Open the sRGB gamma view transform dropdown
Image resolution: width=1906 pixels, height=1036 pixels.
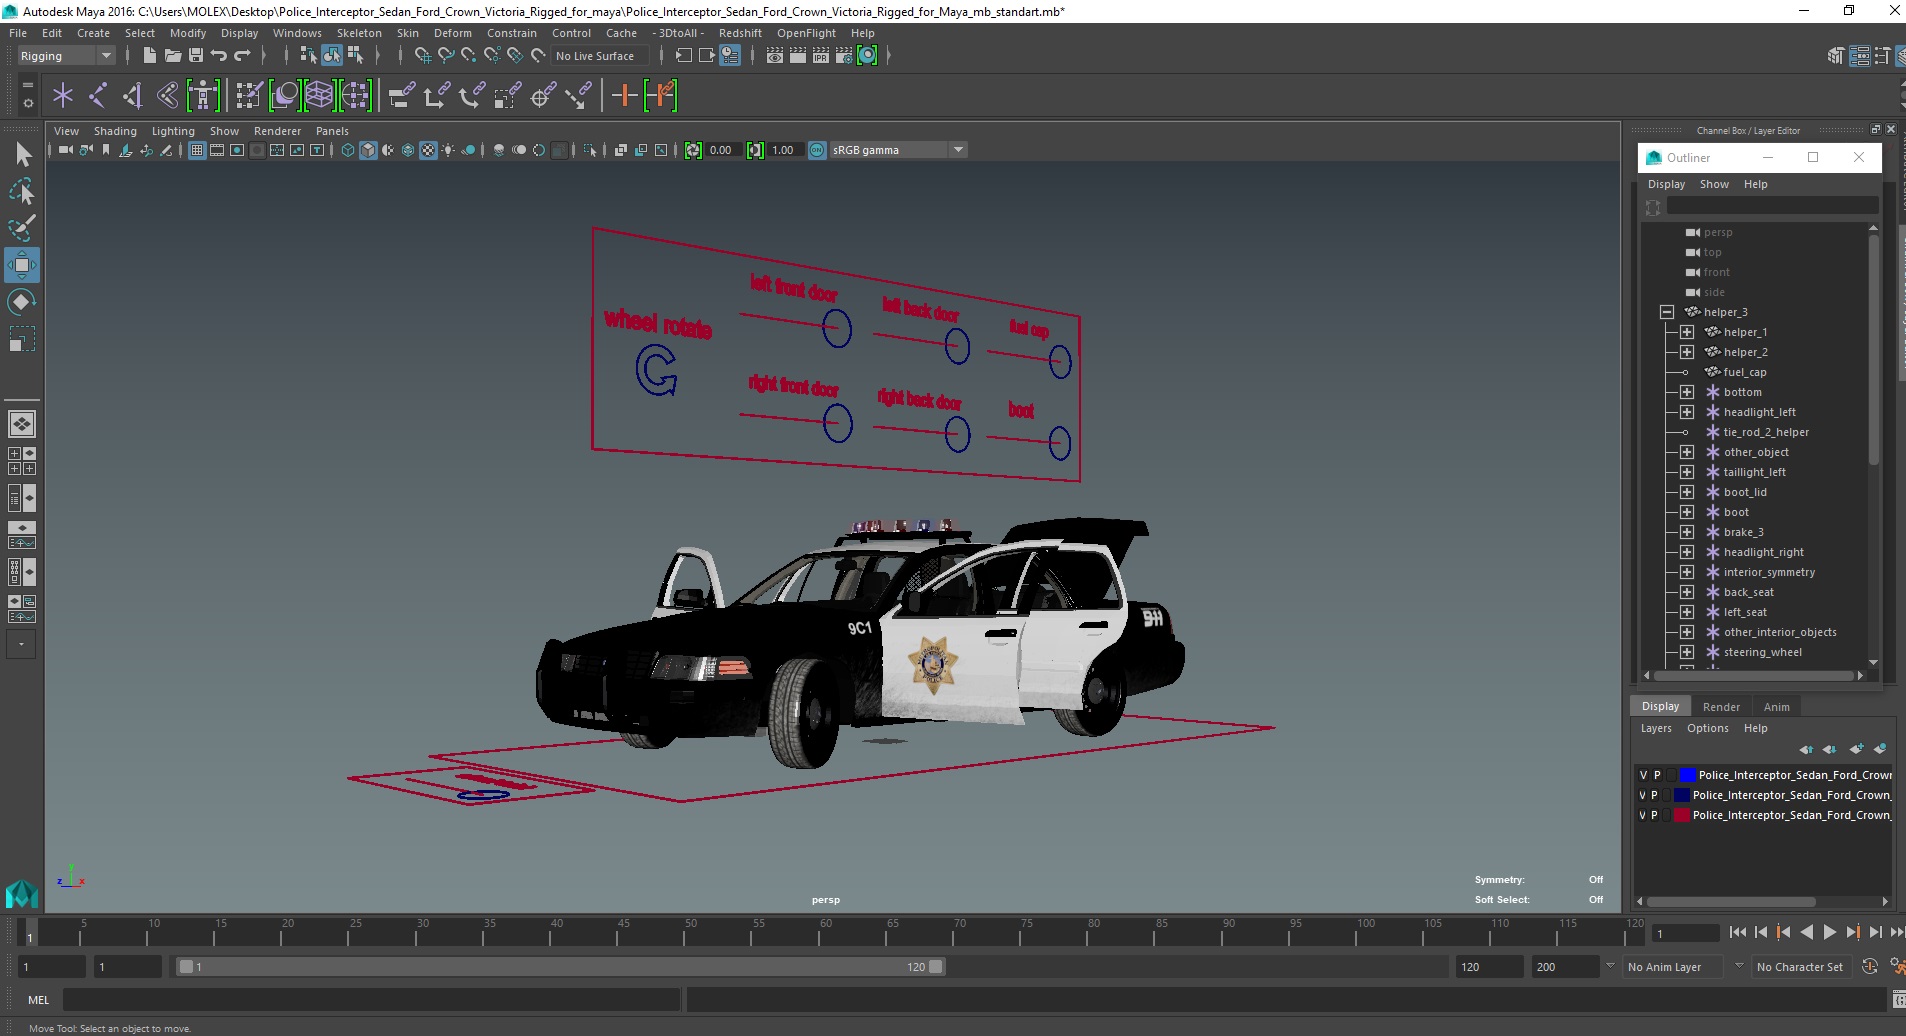pyautogui.click(x=898, y=150)
